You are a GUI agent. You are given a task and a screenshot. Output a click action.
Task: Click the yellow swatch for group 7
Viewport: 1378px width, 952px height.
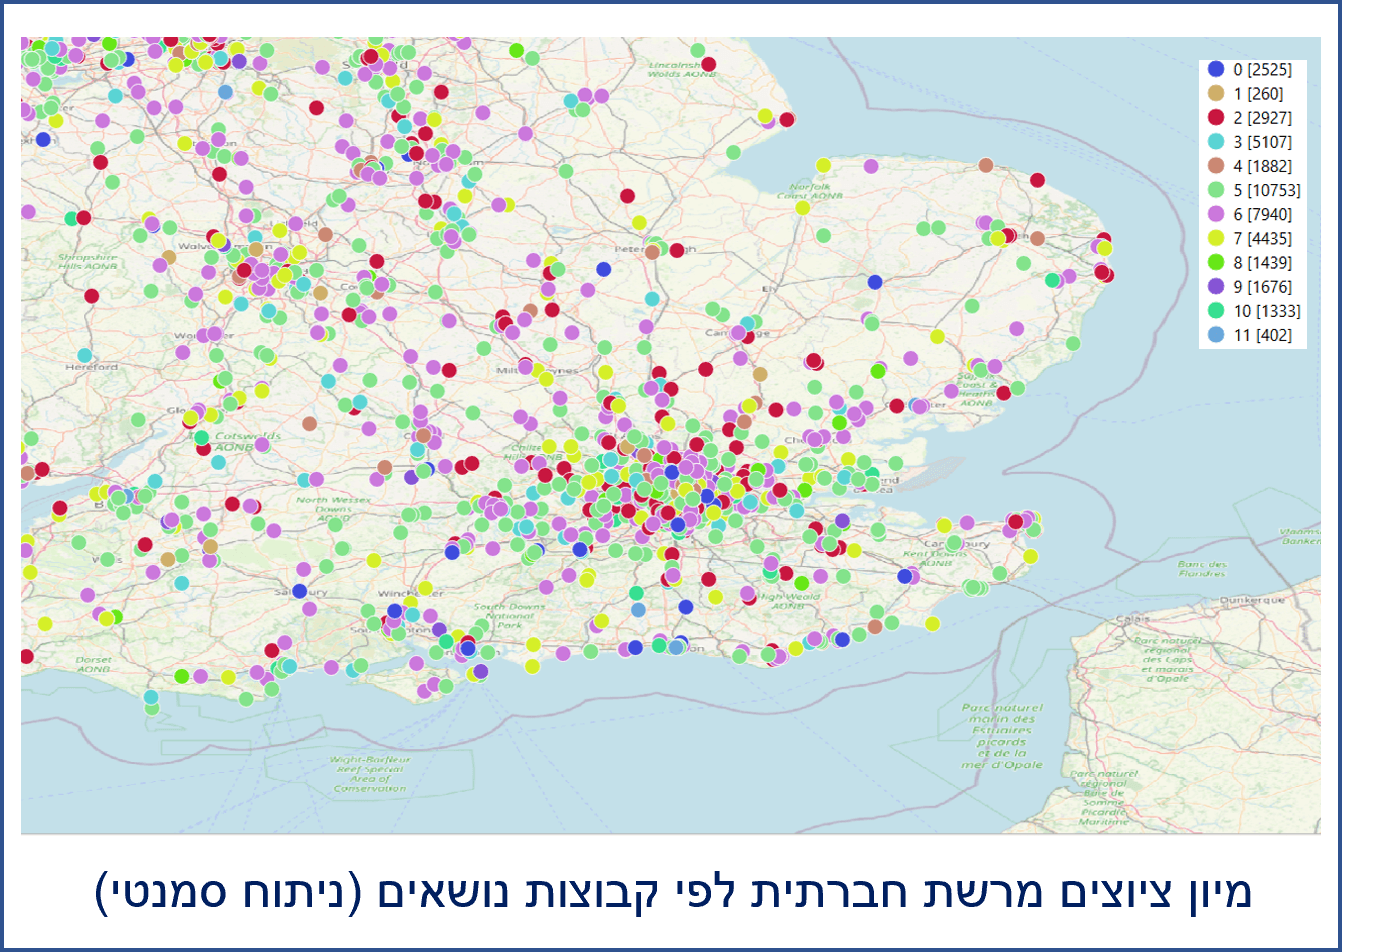(x=1216, y=238)
